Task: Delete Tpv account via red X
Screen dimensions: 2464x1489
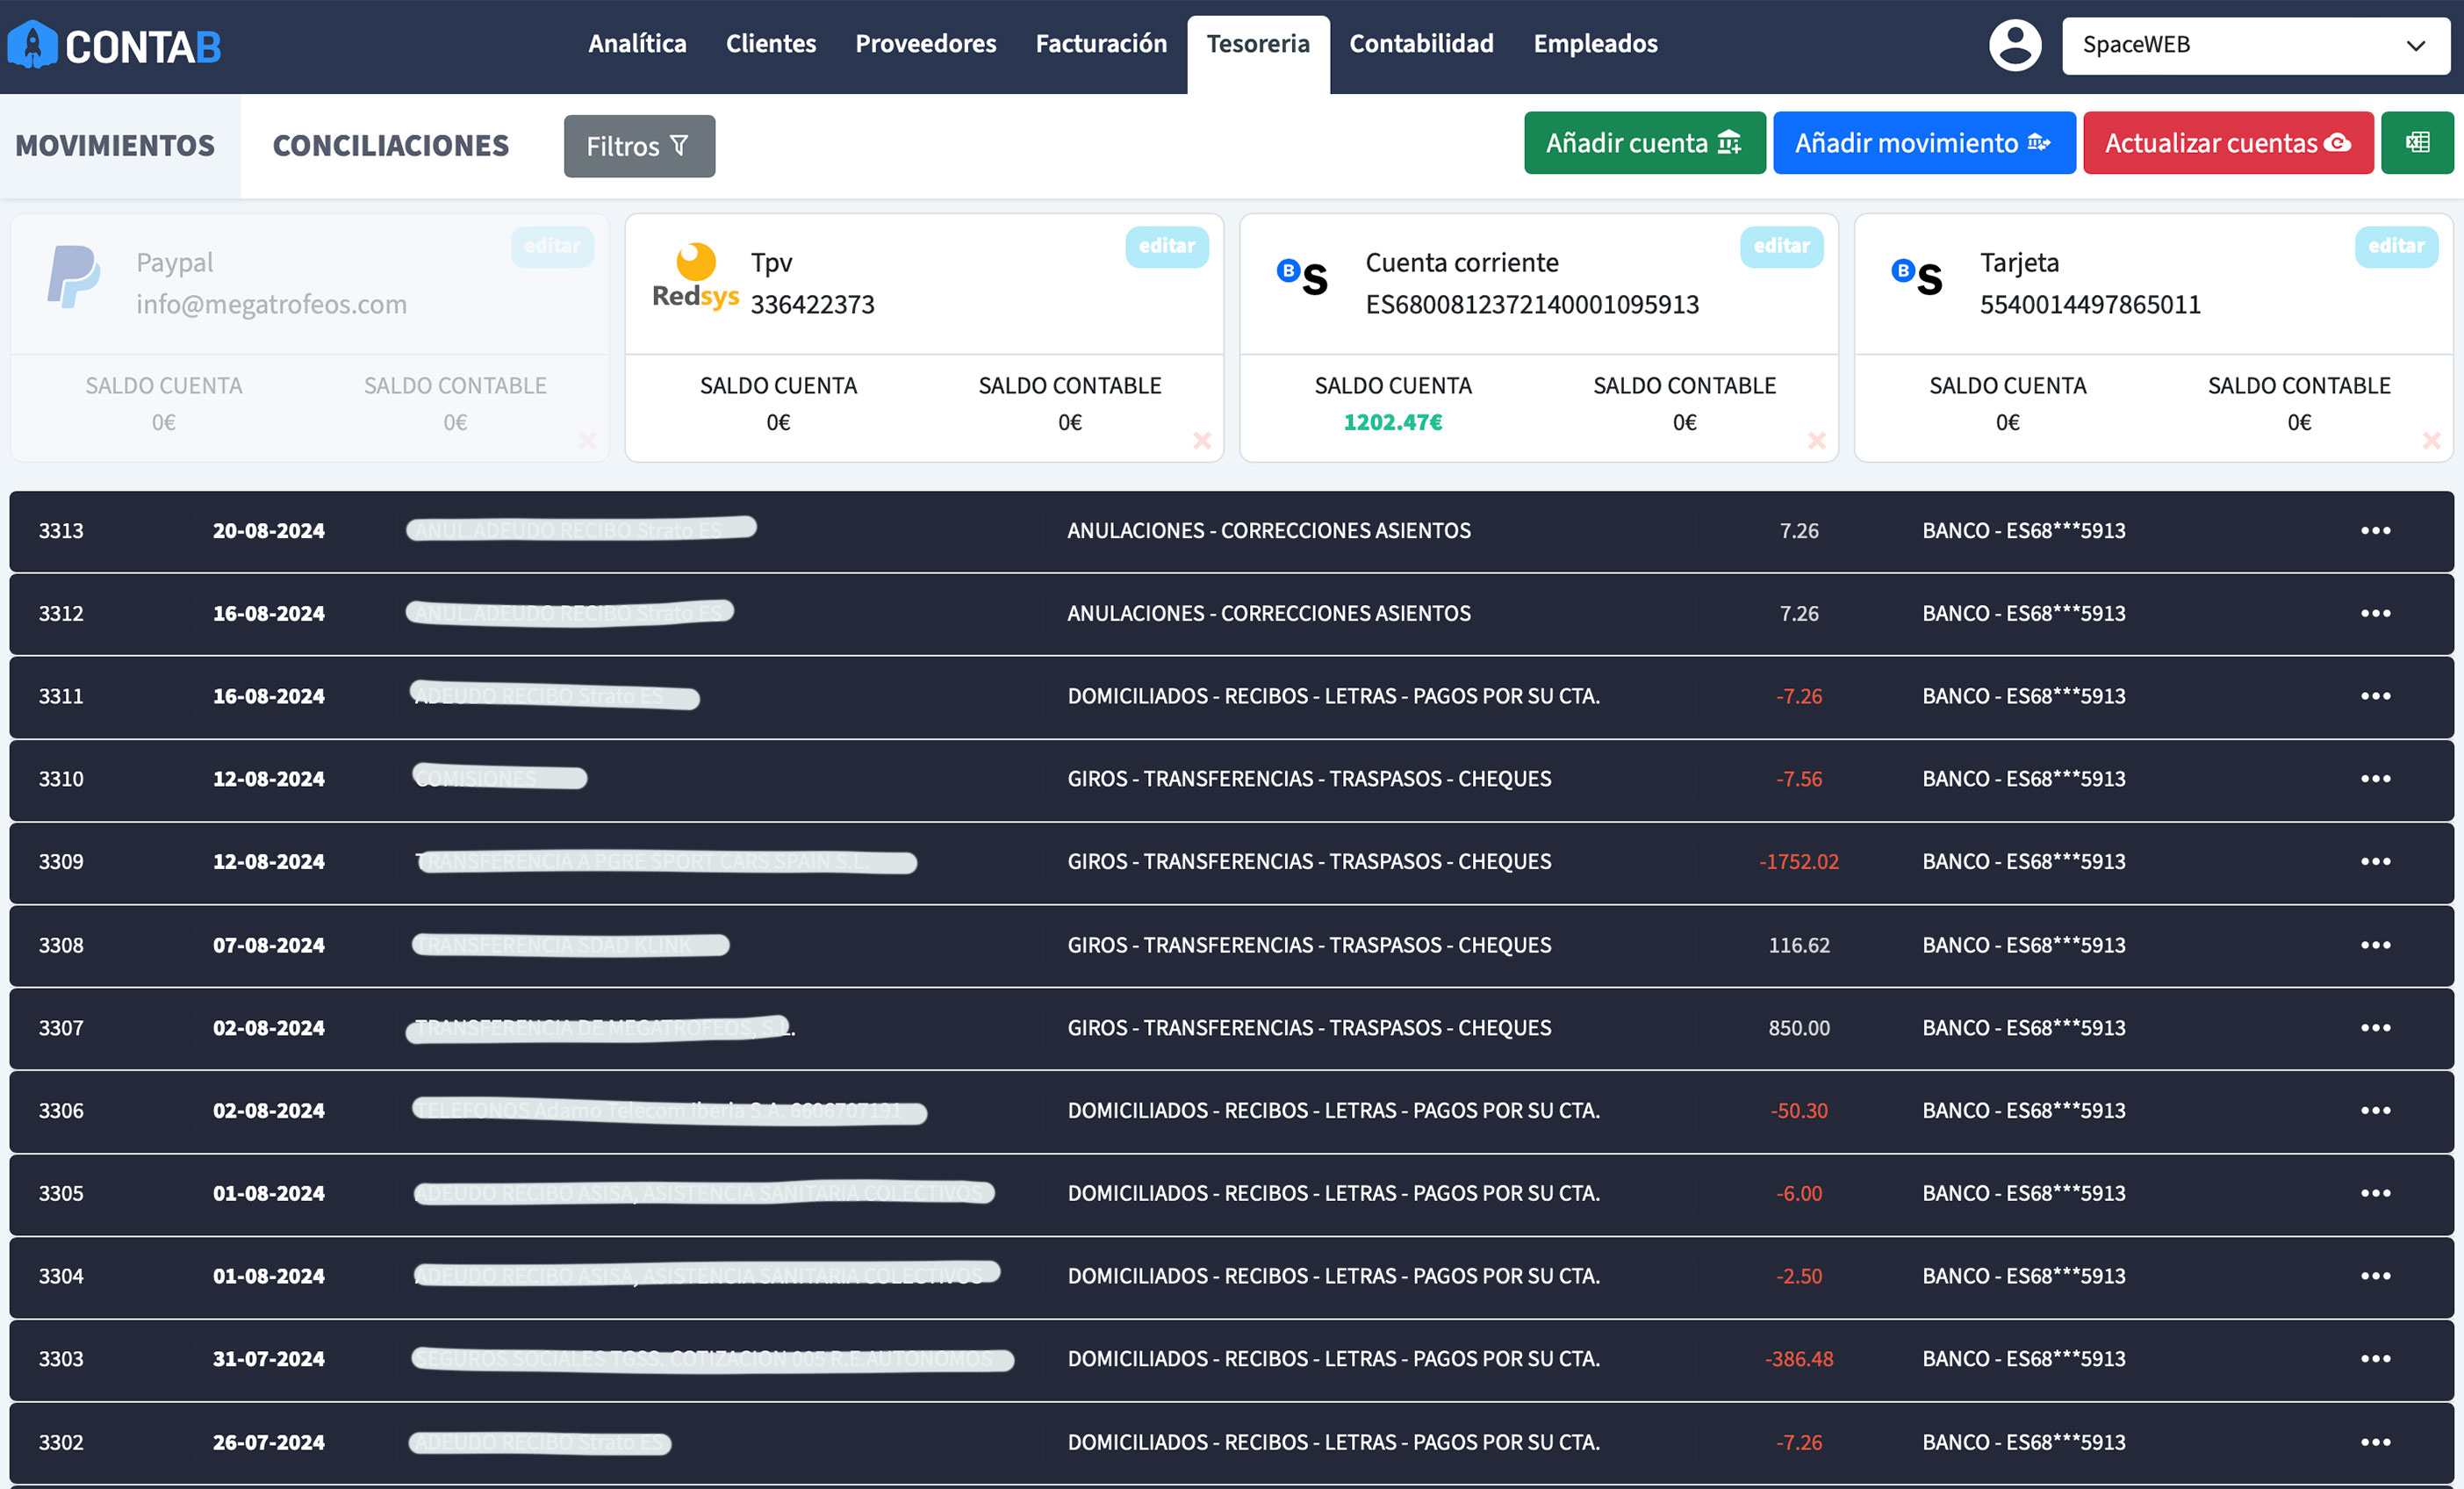Action: click(x=1202, y=441)
